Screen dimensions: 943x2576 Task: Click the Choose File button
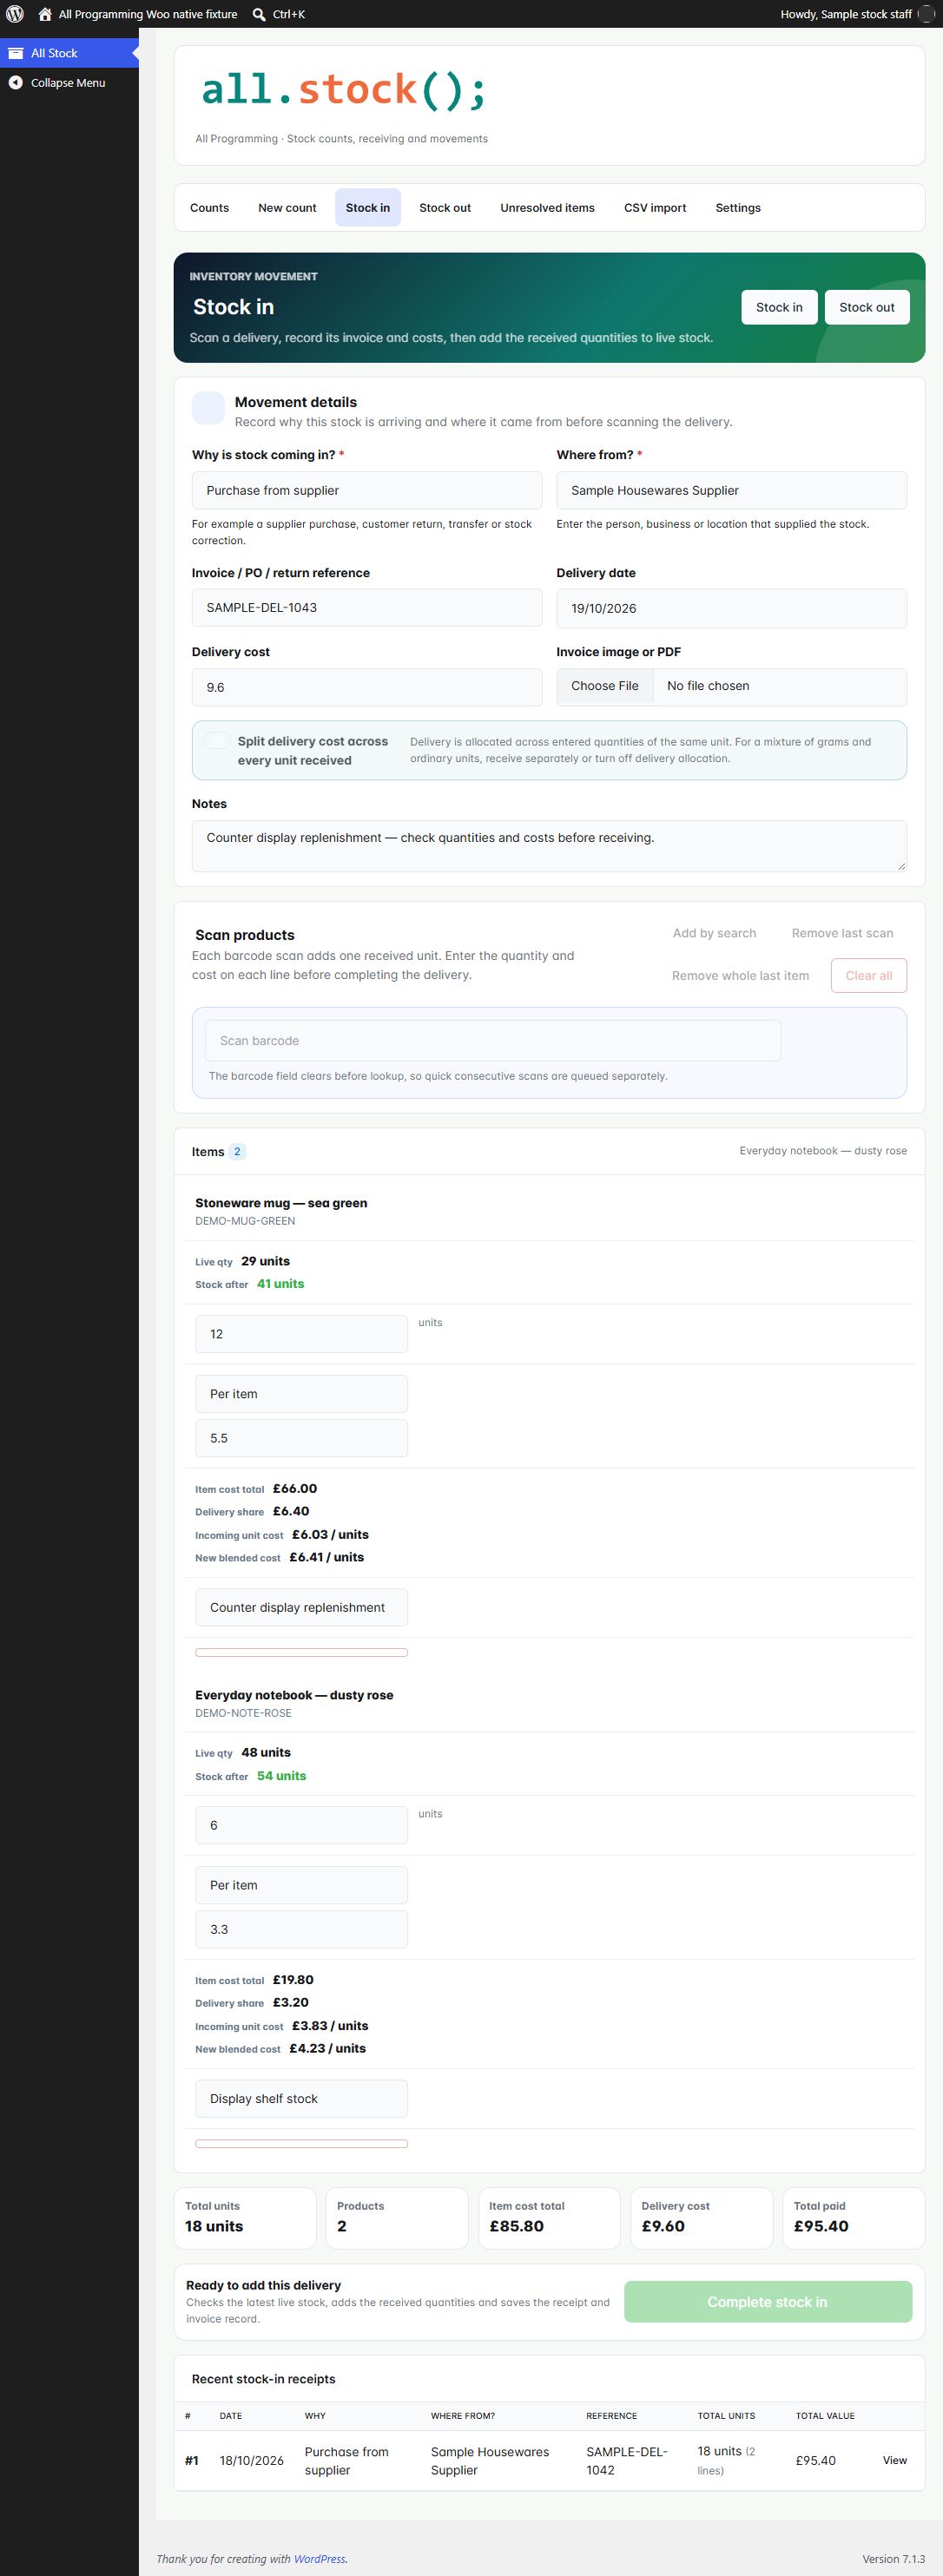[x=604, y=686]
